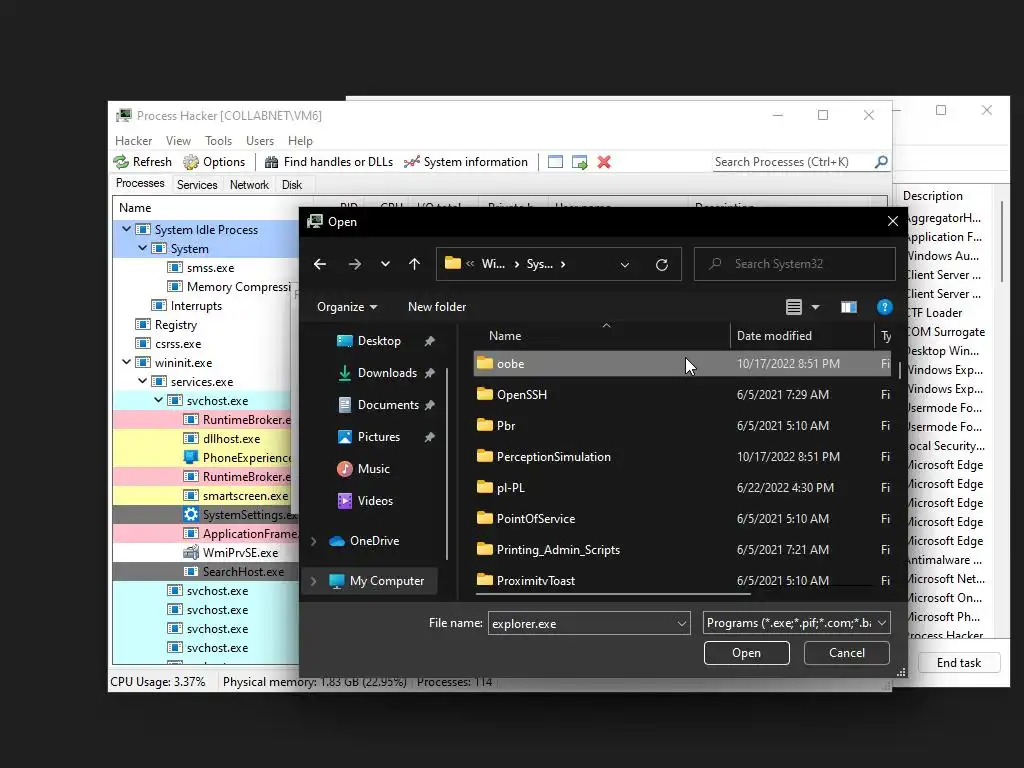Collapse the services.exe tree node
The image size is (1024, 768).
142,381
